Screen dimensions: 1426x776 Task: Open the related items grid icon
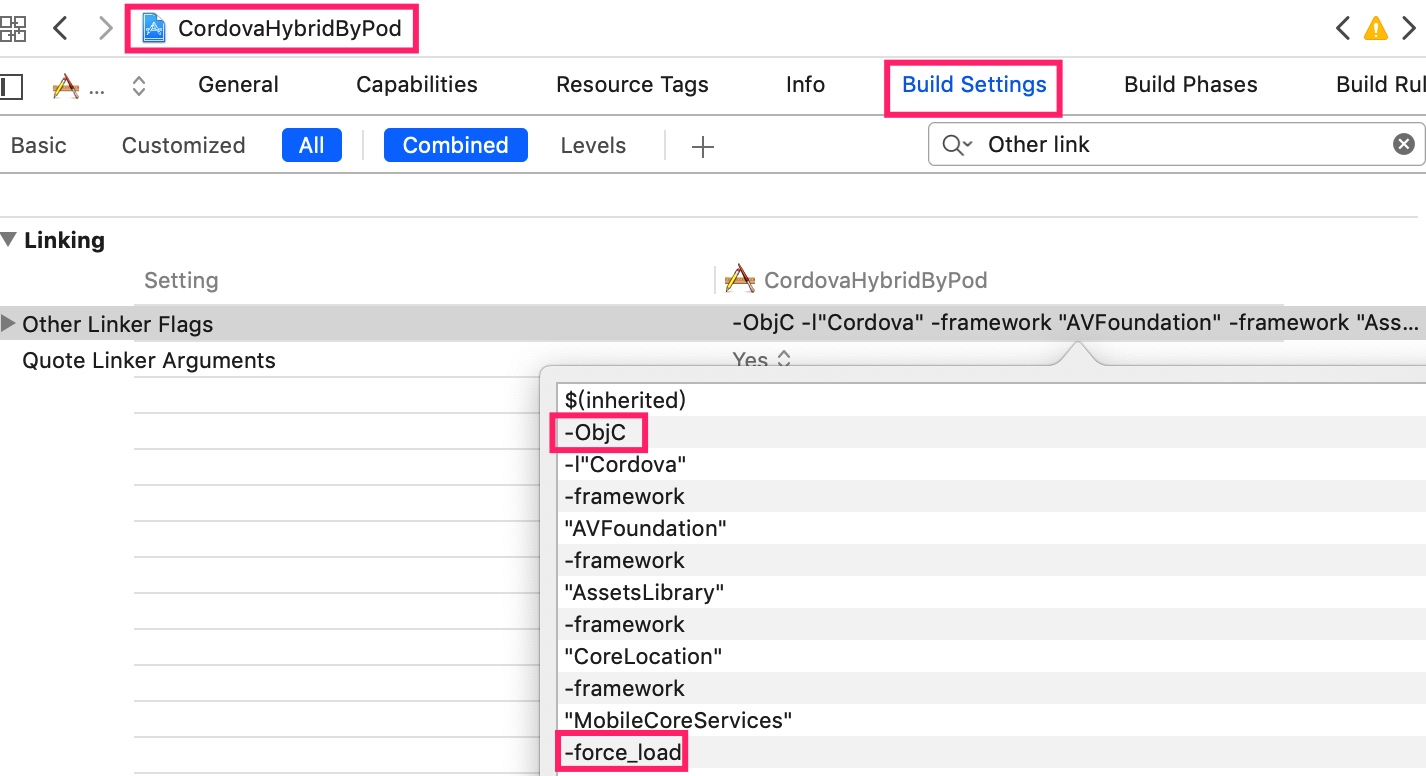point(13,28)
